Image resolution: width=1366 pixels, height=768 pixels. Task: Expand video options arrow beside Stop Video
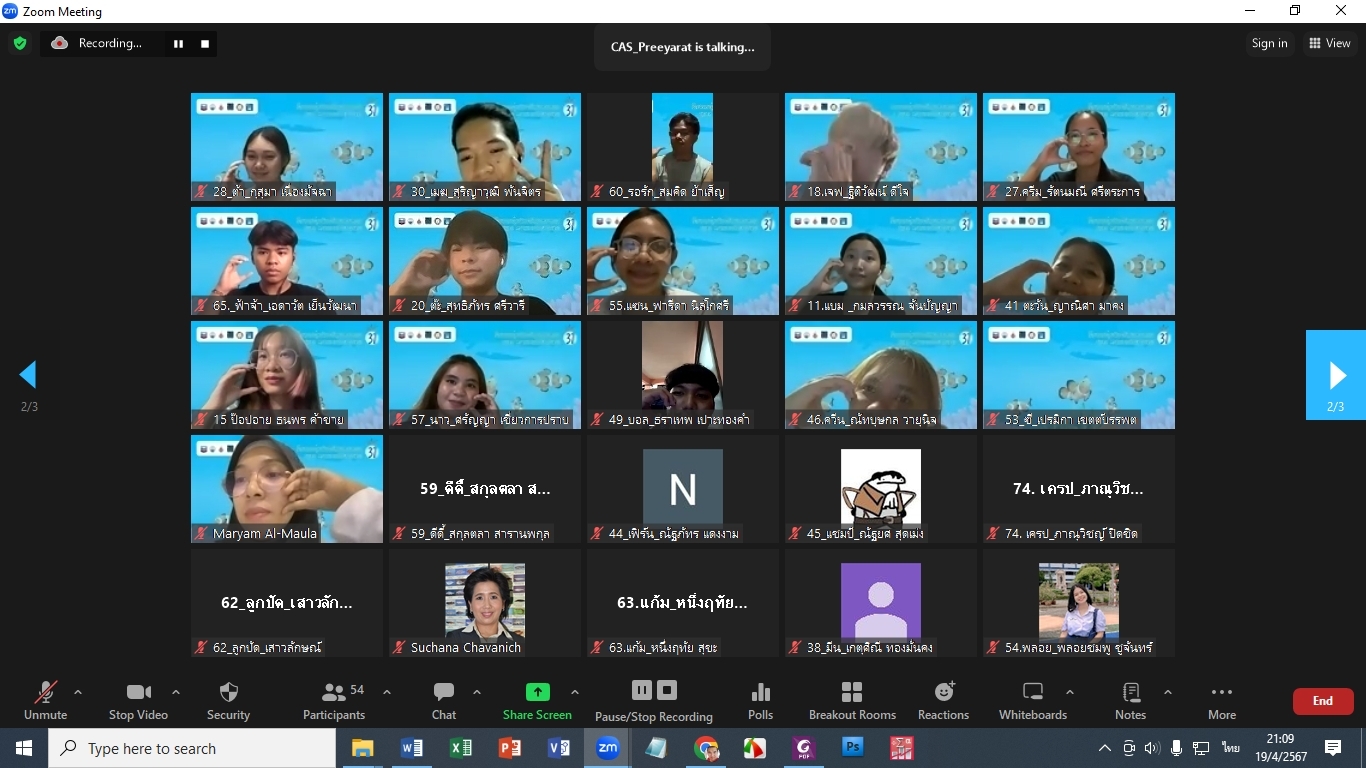coord(176,692)
